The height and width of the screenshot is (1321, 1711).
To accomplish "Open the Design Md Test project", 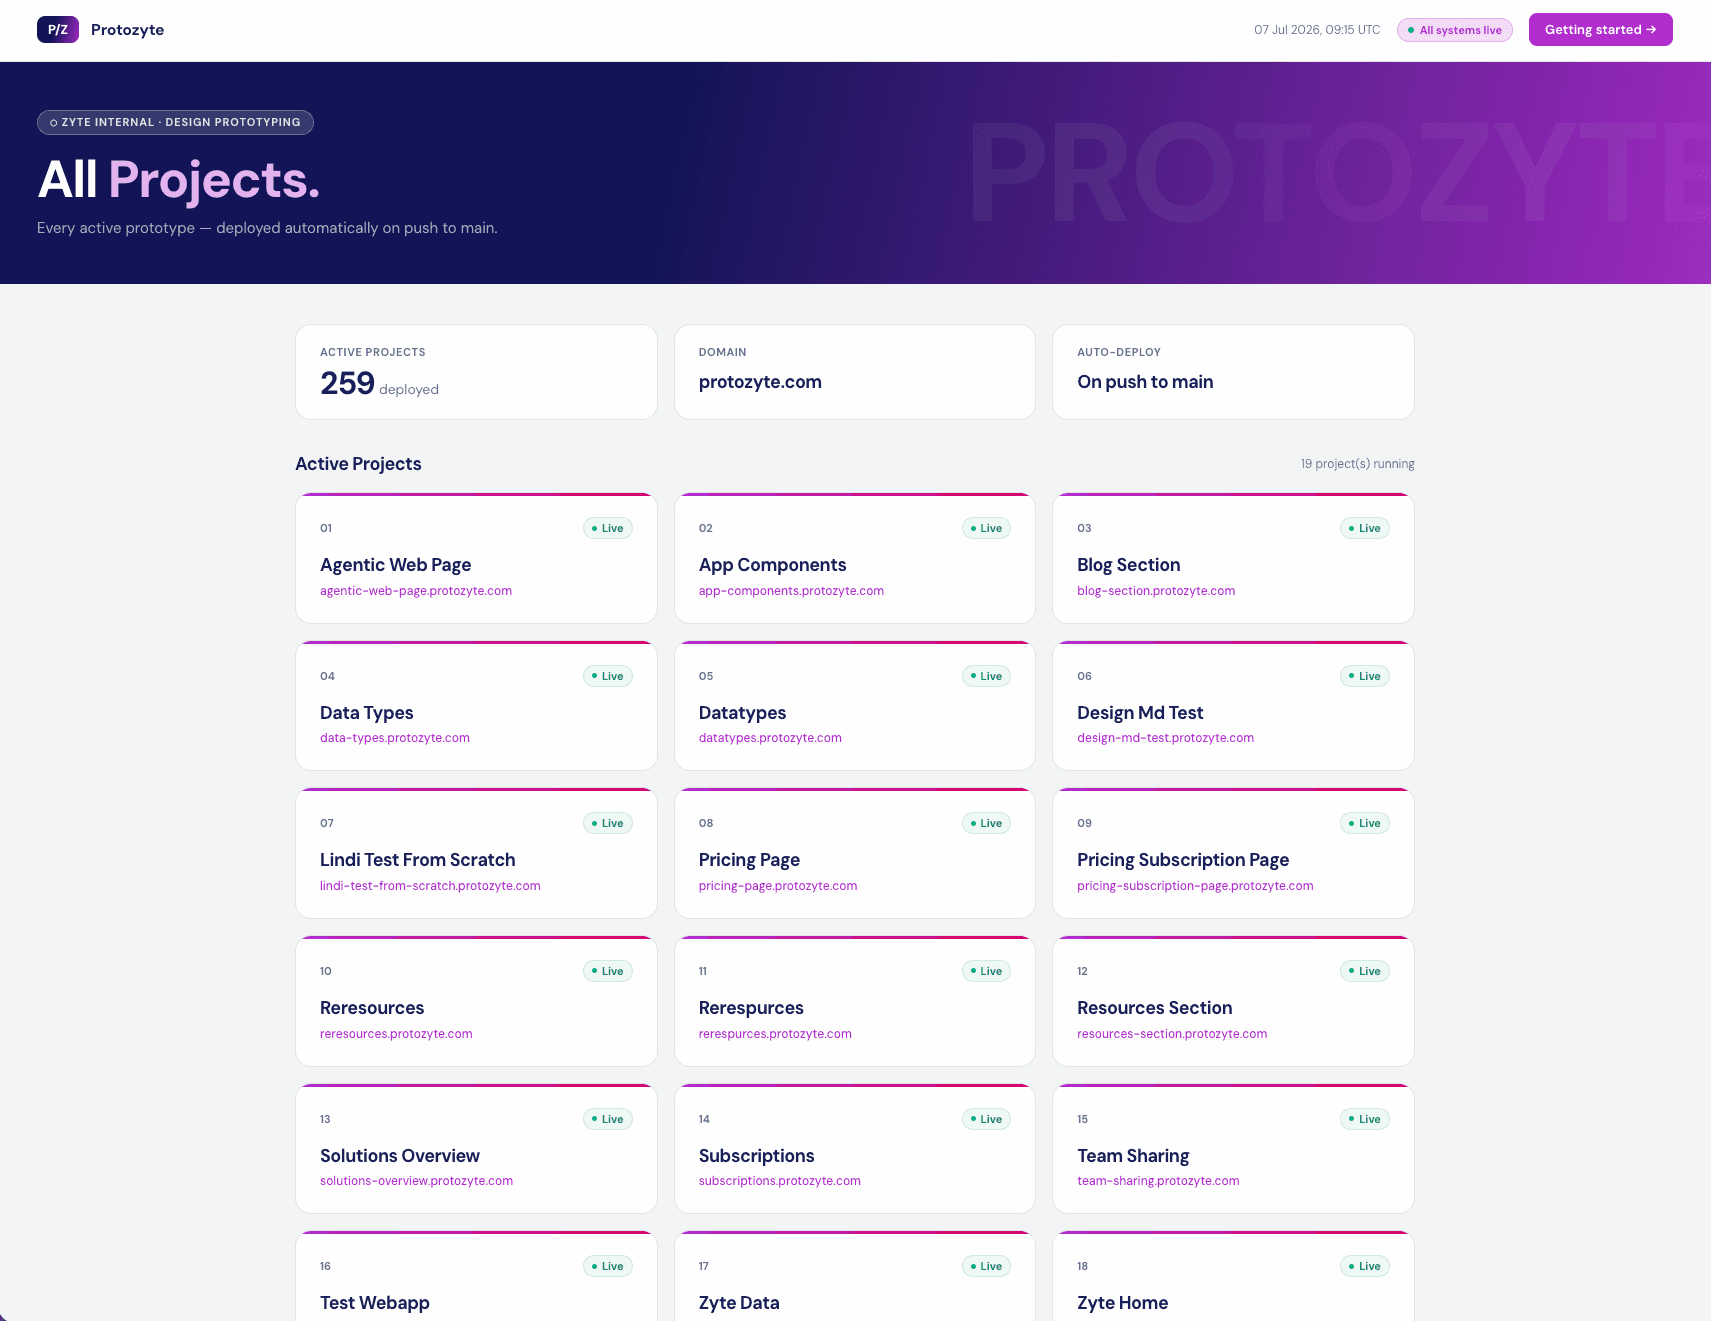I will coord(1233,706).
